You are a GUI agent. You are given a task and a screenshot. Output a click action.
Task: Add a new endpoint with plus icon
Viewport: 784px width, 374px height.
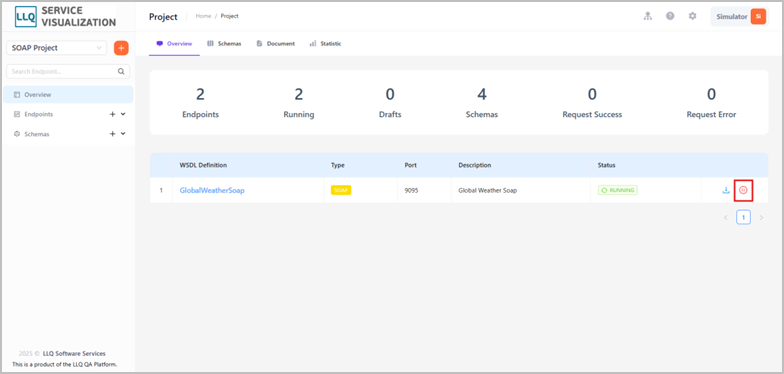(112, 114)
